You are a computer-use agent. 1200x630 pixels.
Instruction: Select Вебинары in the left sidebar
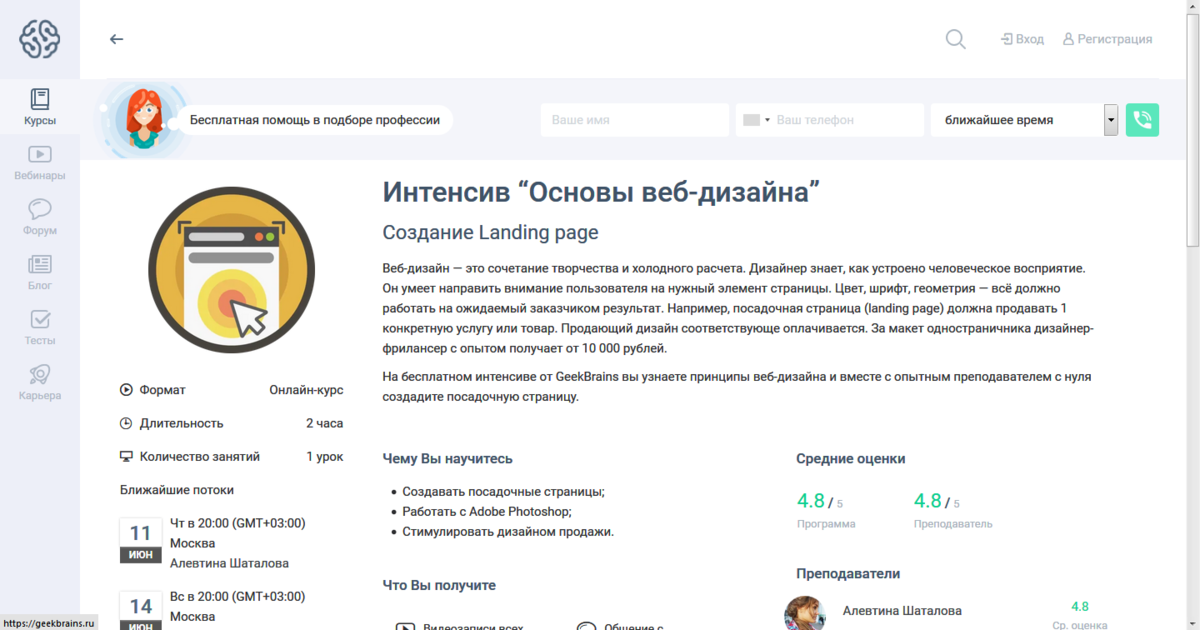tap(40, 163)
